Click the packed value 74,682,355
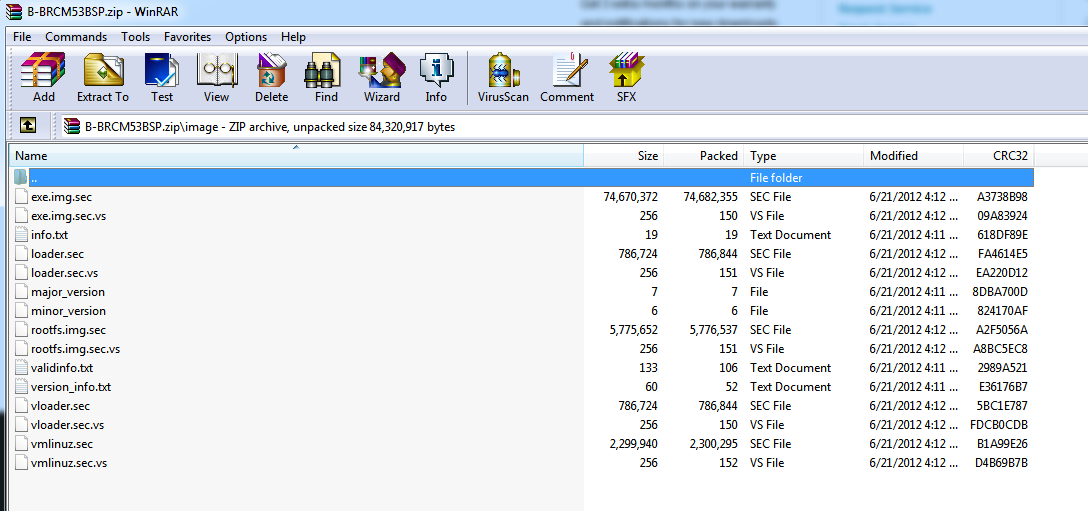 pos(711,197)
